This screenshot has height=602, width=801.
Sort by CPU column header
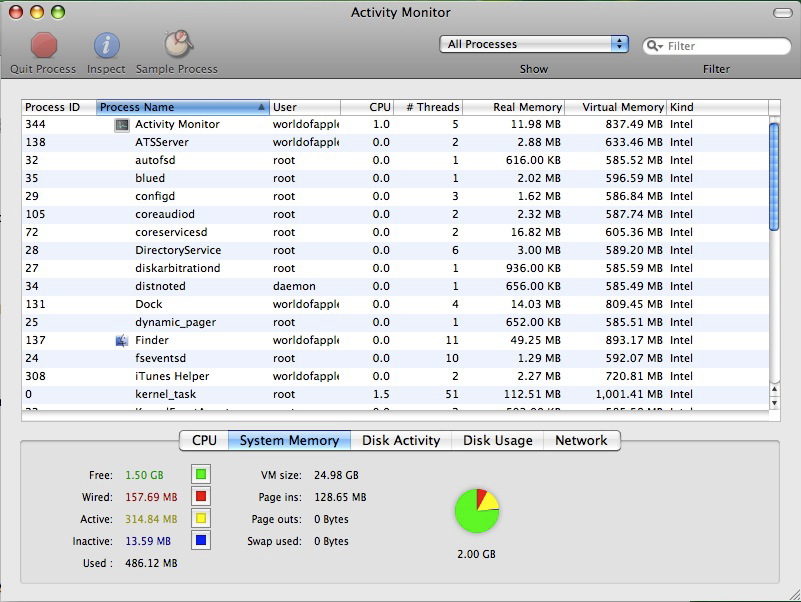[367, 107]
